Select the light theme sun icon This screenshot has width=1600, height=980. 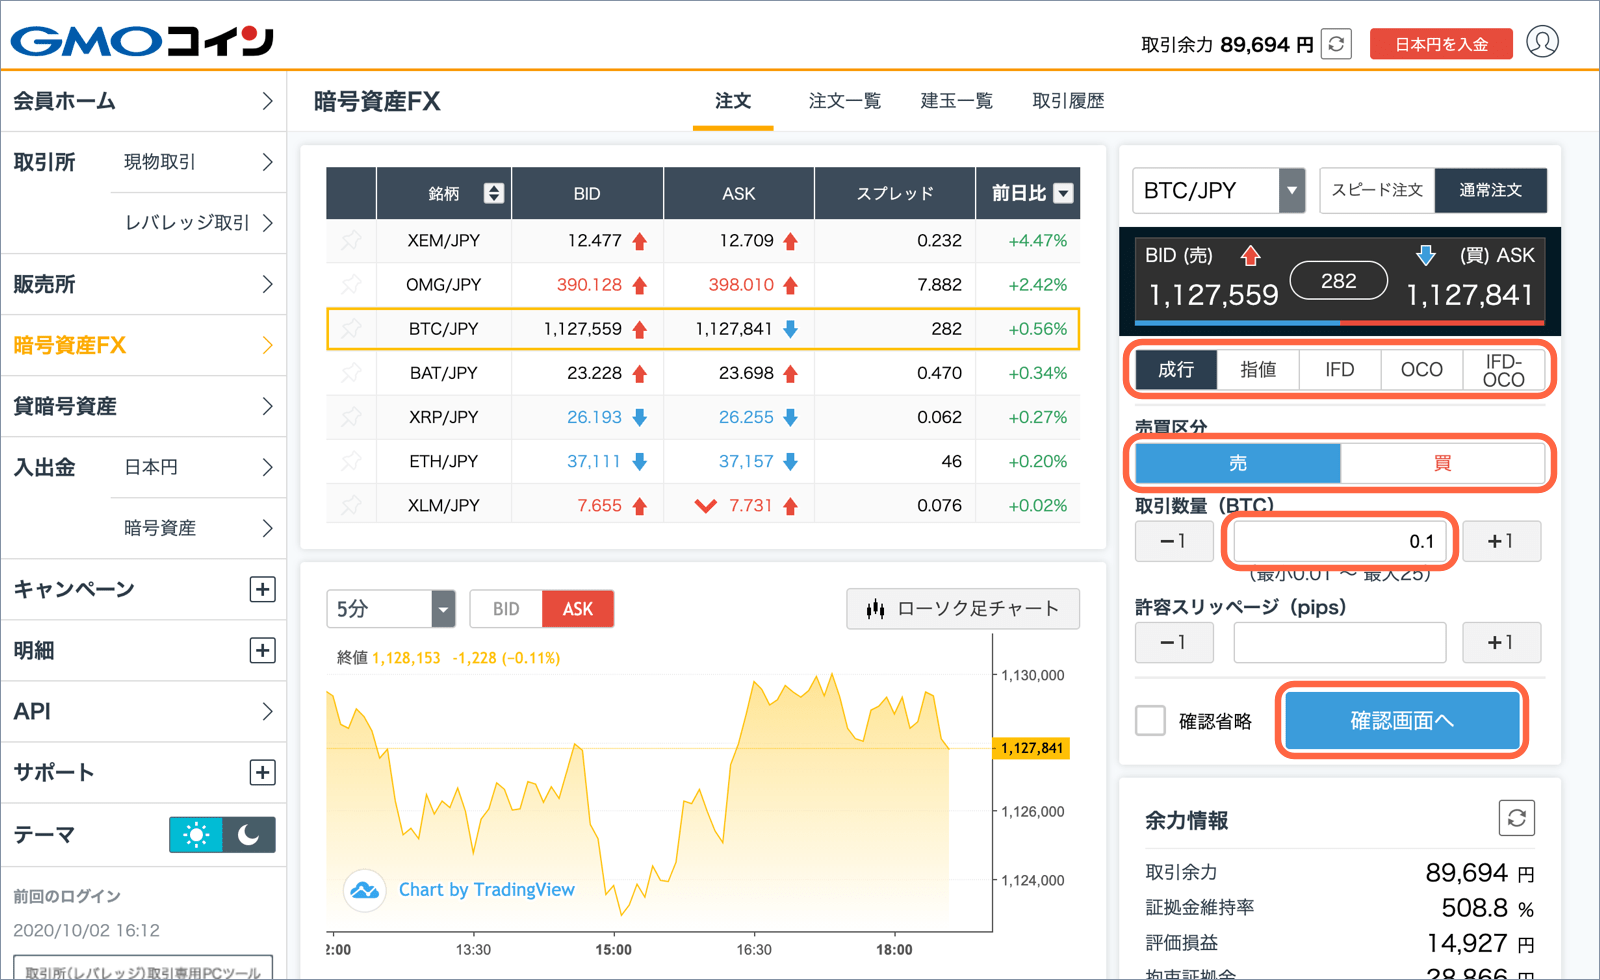(x=196, y=834)
